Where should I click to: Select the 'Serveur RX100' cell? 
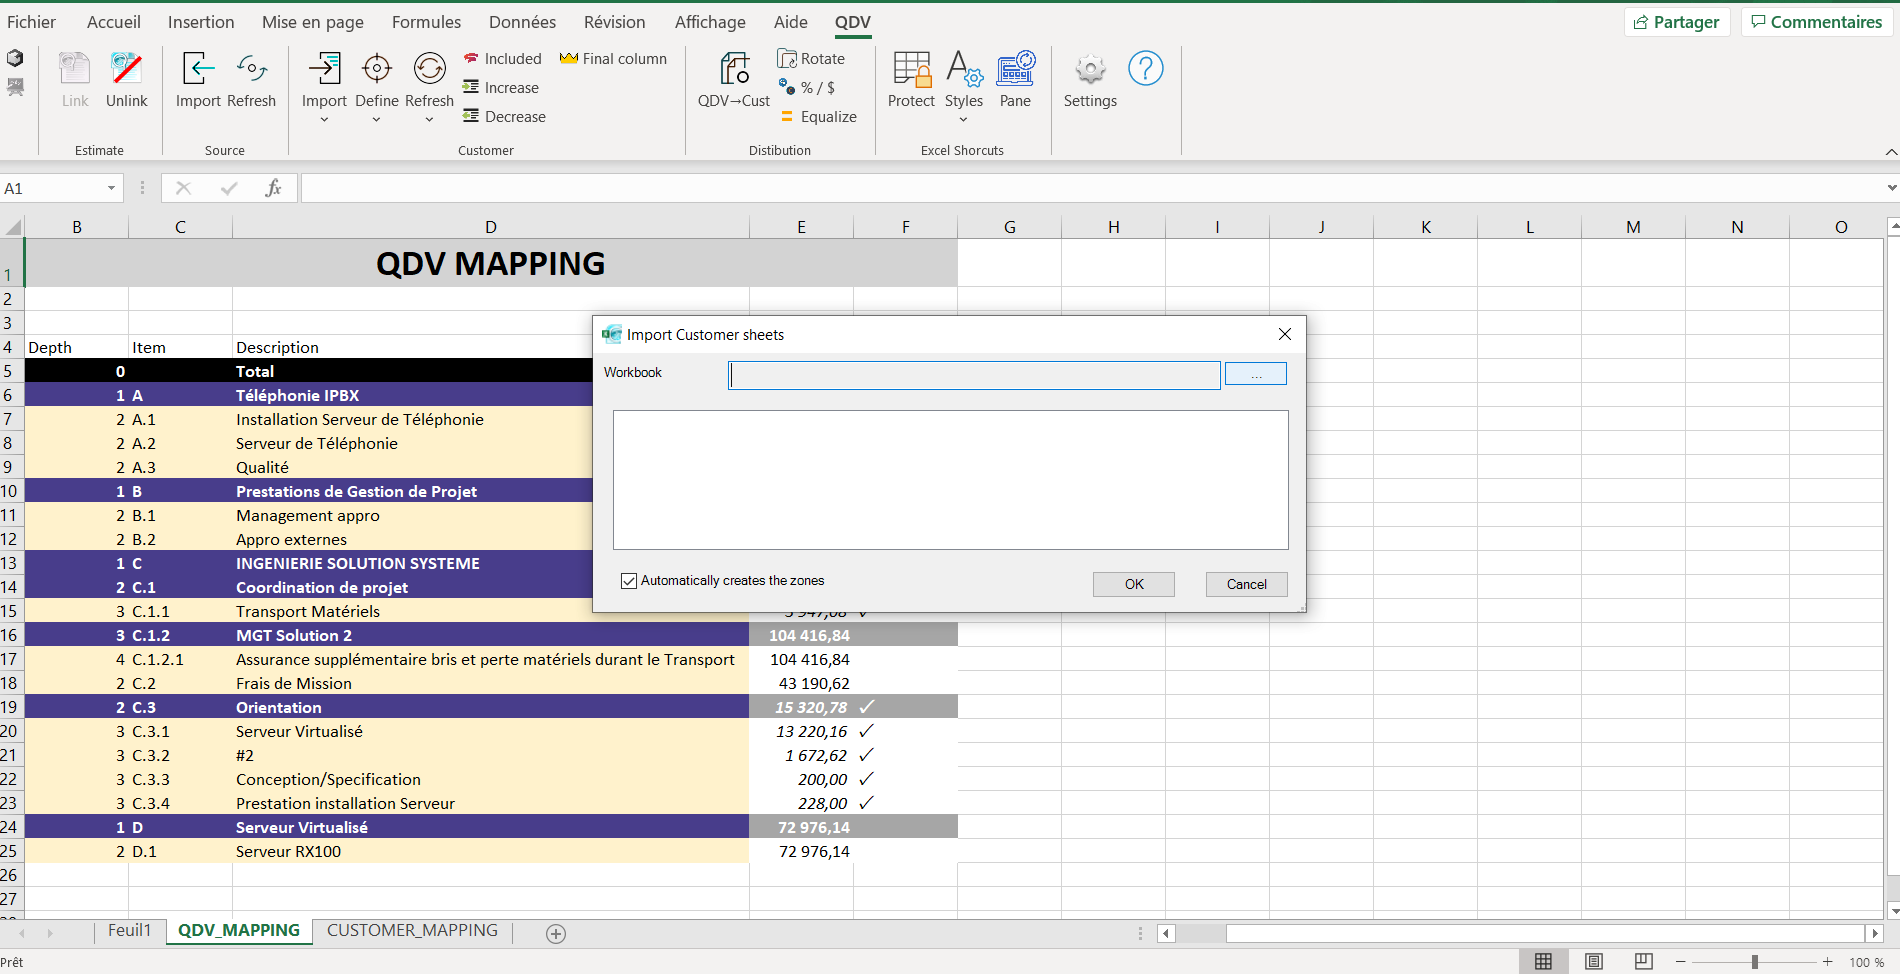(x=491, y=851)
